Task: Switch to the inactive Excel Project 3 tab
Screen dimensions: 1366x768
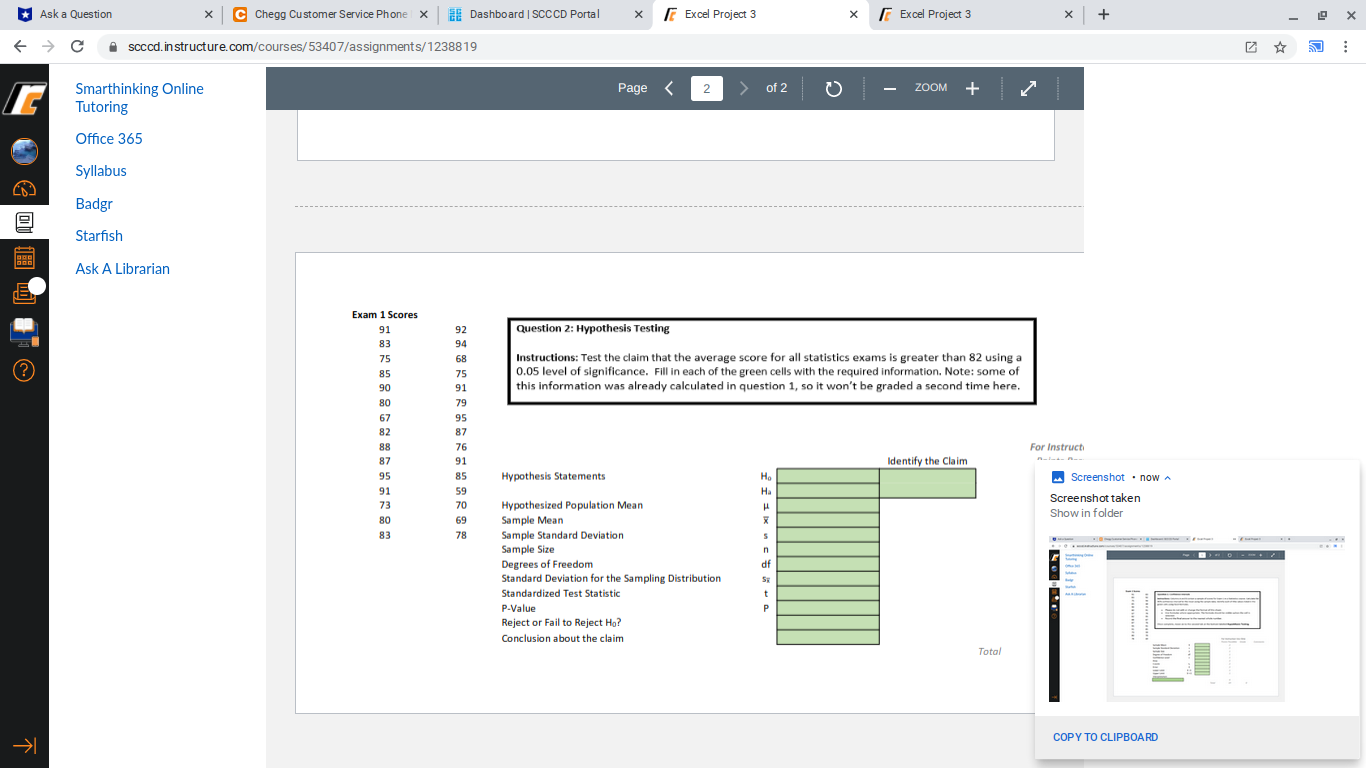Action: click(x=974, y=15)
